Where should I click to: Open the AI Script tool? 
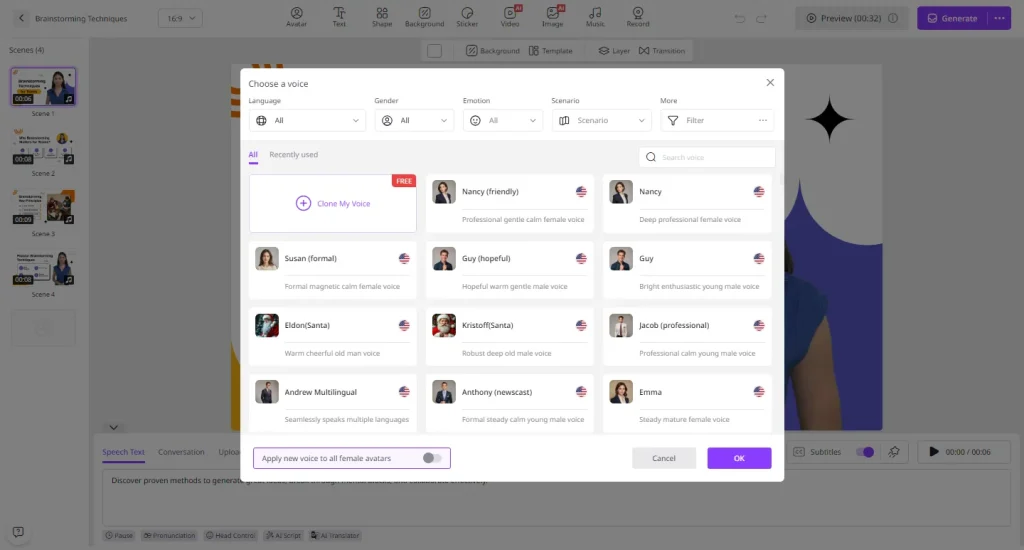point(283,536)
